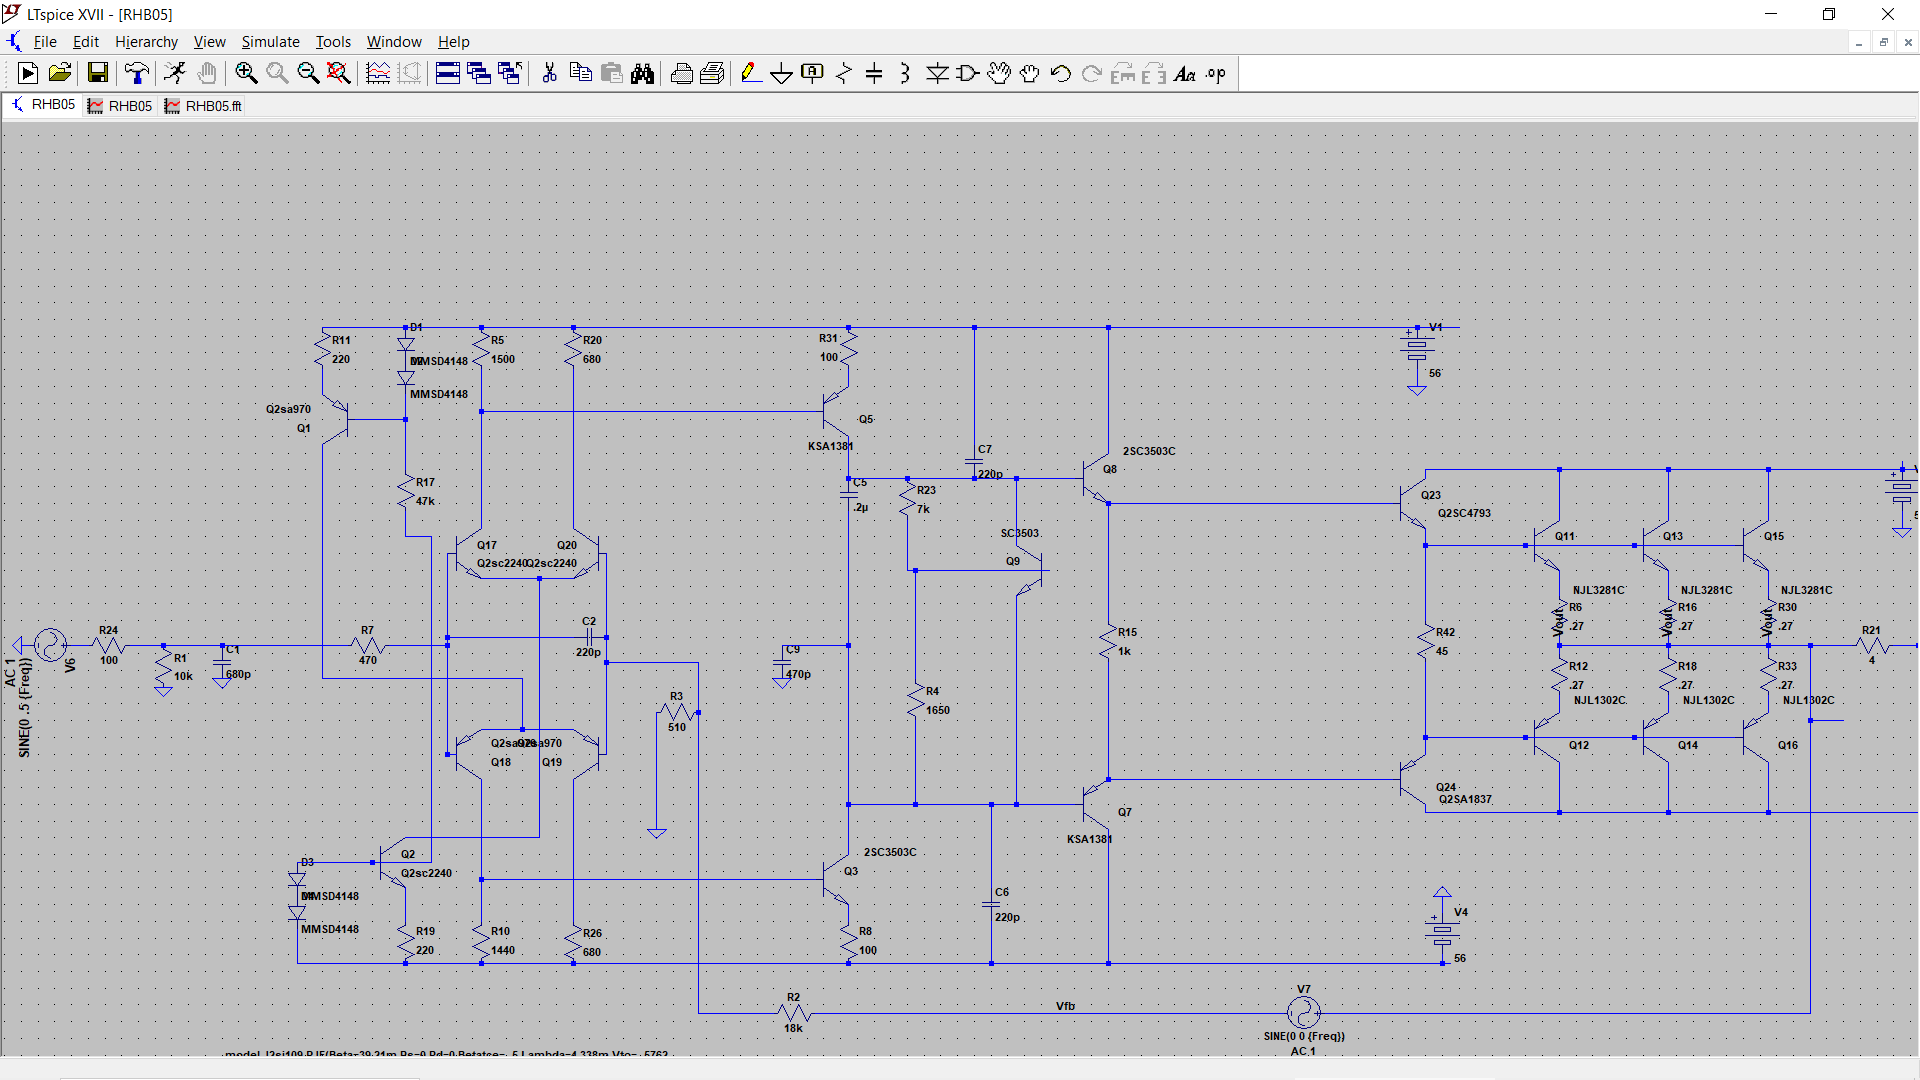Select the SPICE directive .op tool

click(1215, 73)
